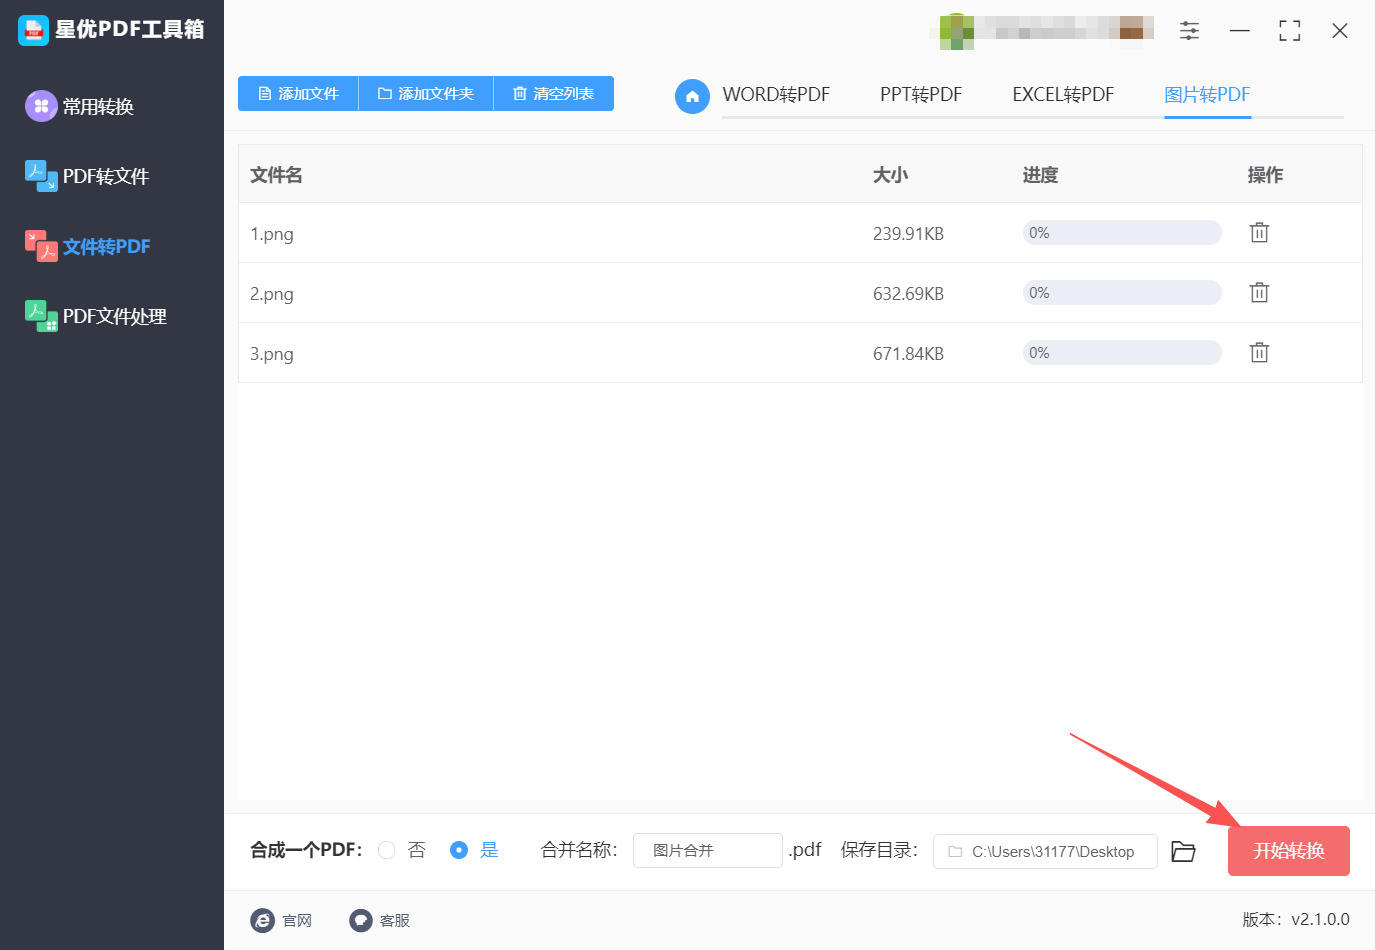Switch to the PPT转PDF tab
This screenshot has height=950, width=1375.
click(921, 95)
